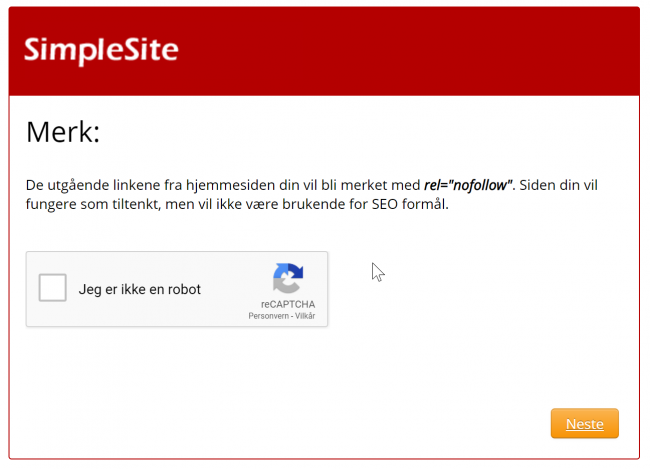This screenshot has width=650, height=469.
Task: Click the SimpleSite logo in header
Action: tap(101, 51)
